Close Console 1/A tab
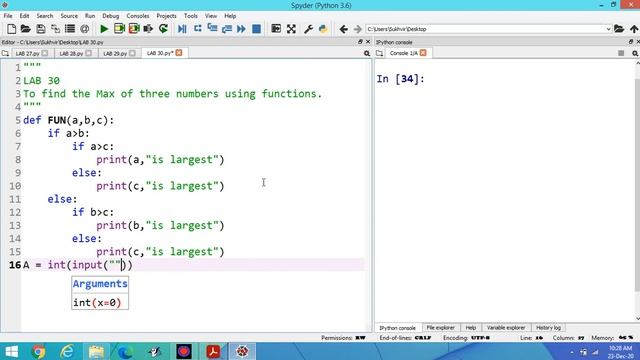Screen dimensions: 640x360 pyautogui.click(x=423, y=53)
